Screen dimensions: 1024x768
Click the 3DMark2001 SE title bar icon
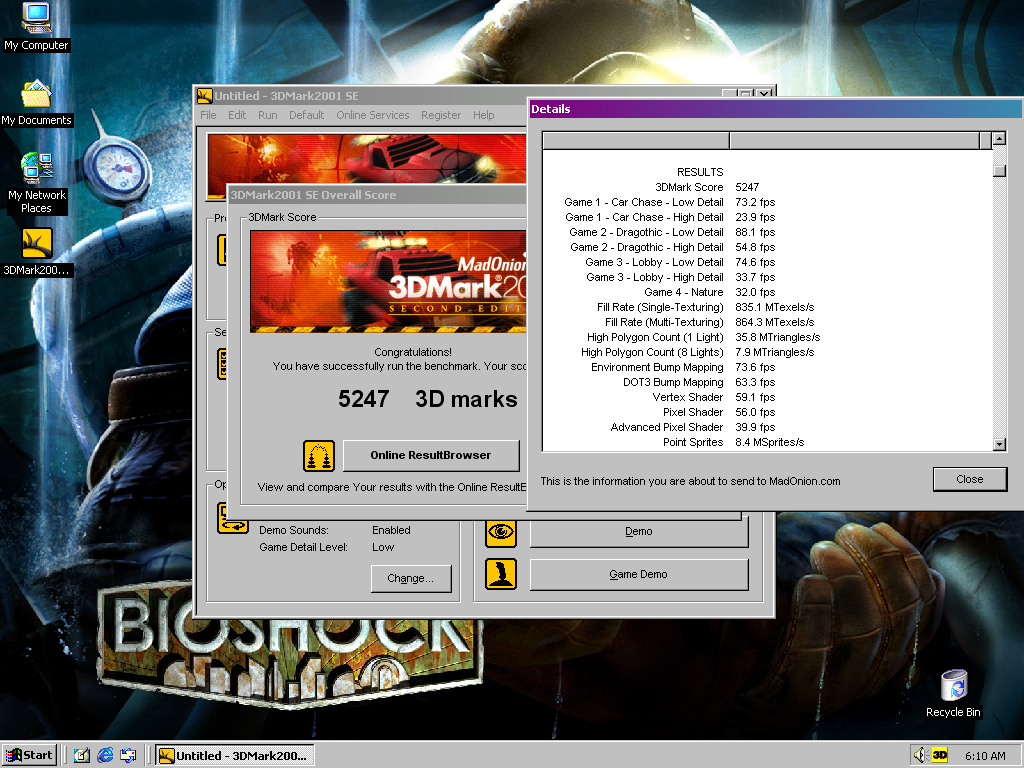[205, 96]
